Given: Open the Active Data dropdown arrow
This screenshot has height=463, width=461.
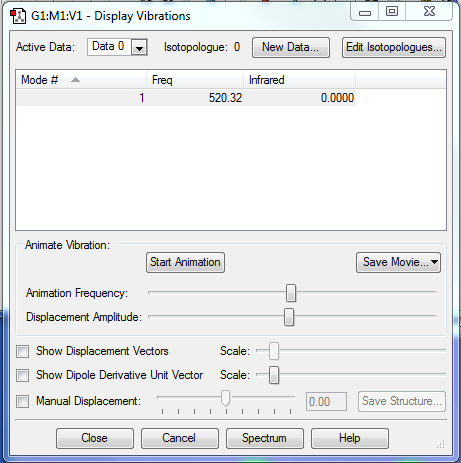Looking at the screenshot, I should [139, 47].
